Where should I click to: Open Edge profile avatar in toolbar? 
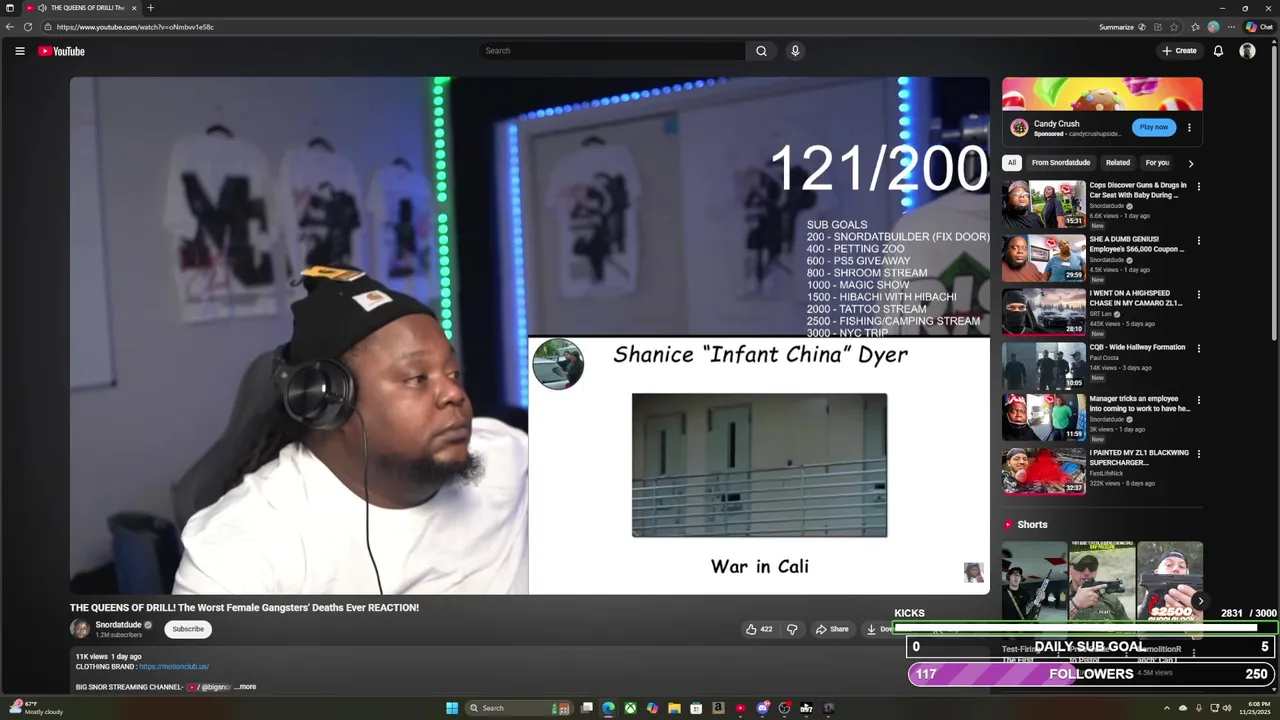1213,27
